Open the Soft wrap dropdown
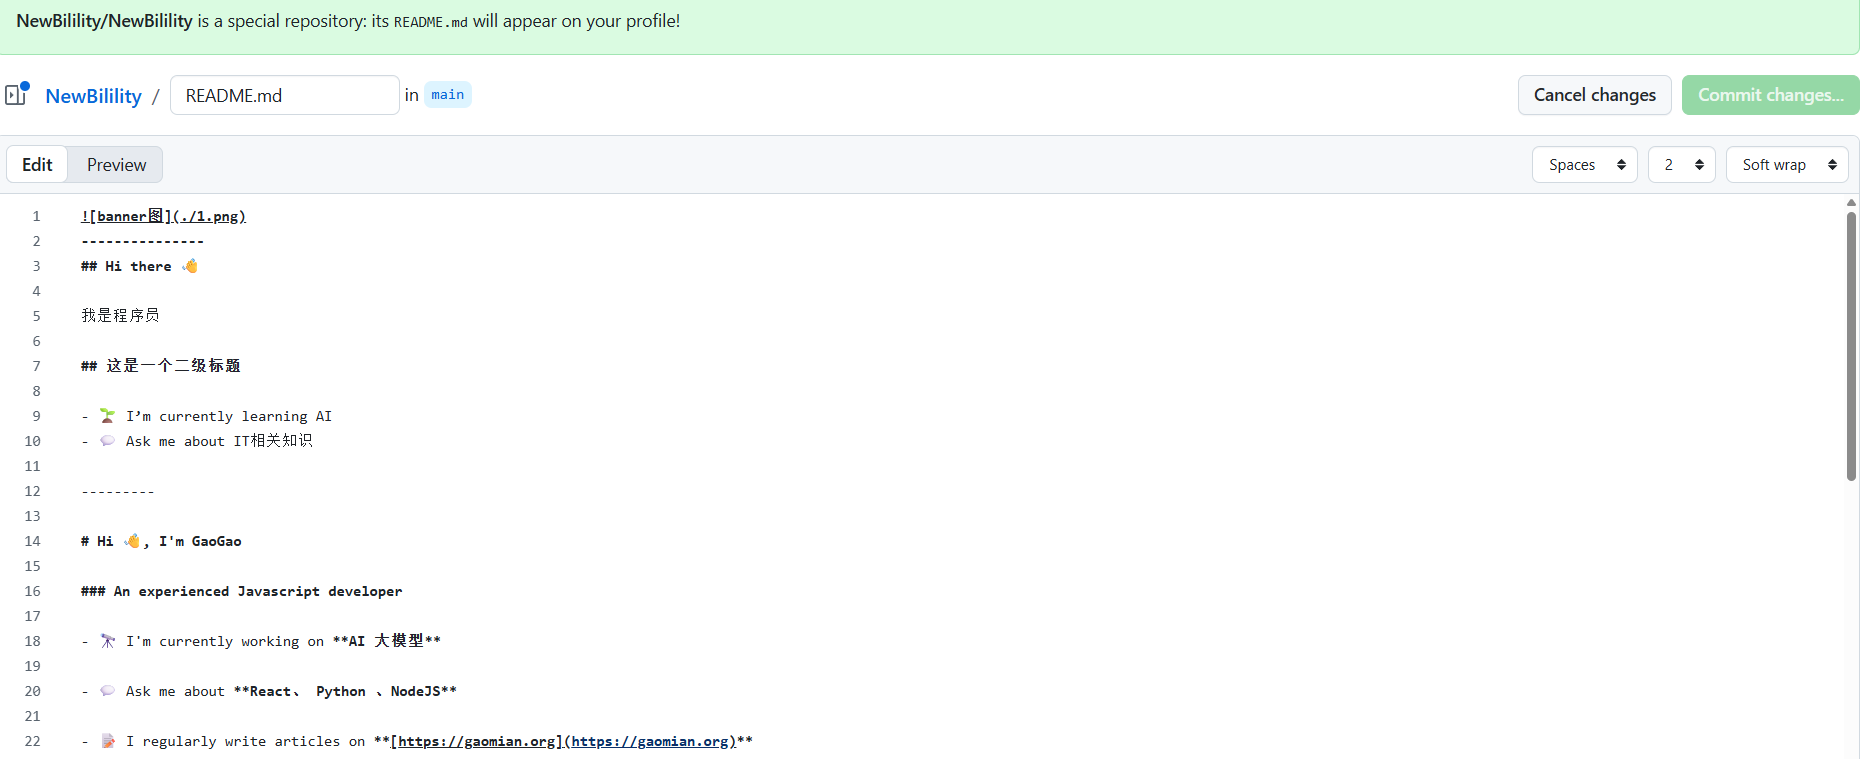 (x=1787, y=165)
